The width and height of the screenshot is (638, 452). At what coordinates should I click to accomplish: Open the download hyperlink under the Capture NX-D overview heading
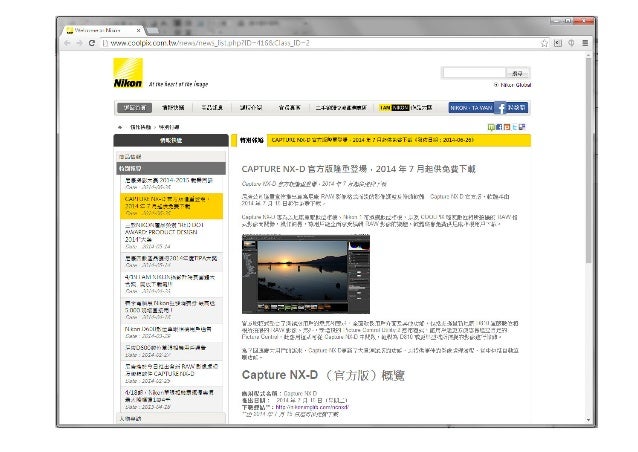[x=312, y=407]
